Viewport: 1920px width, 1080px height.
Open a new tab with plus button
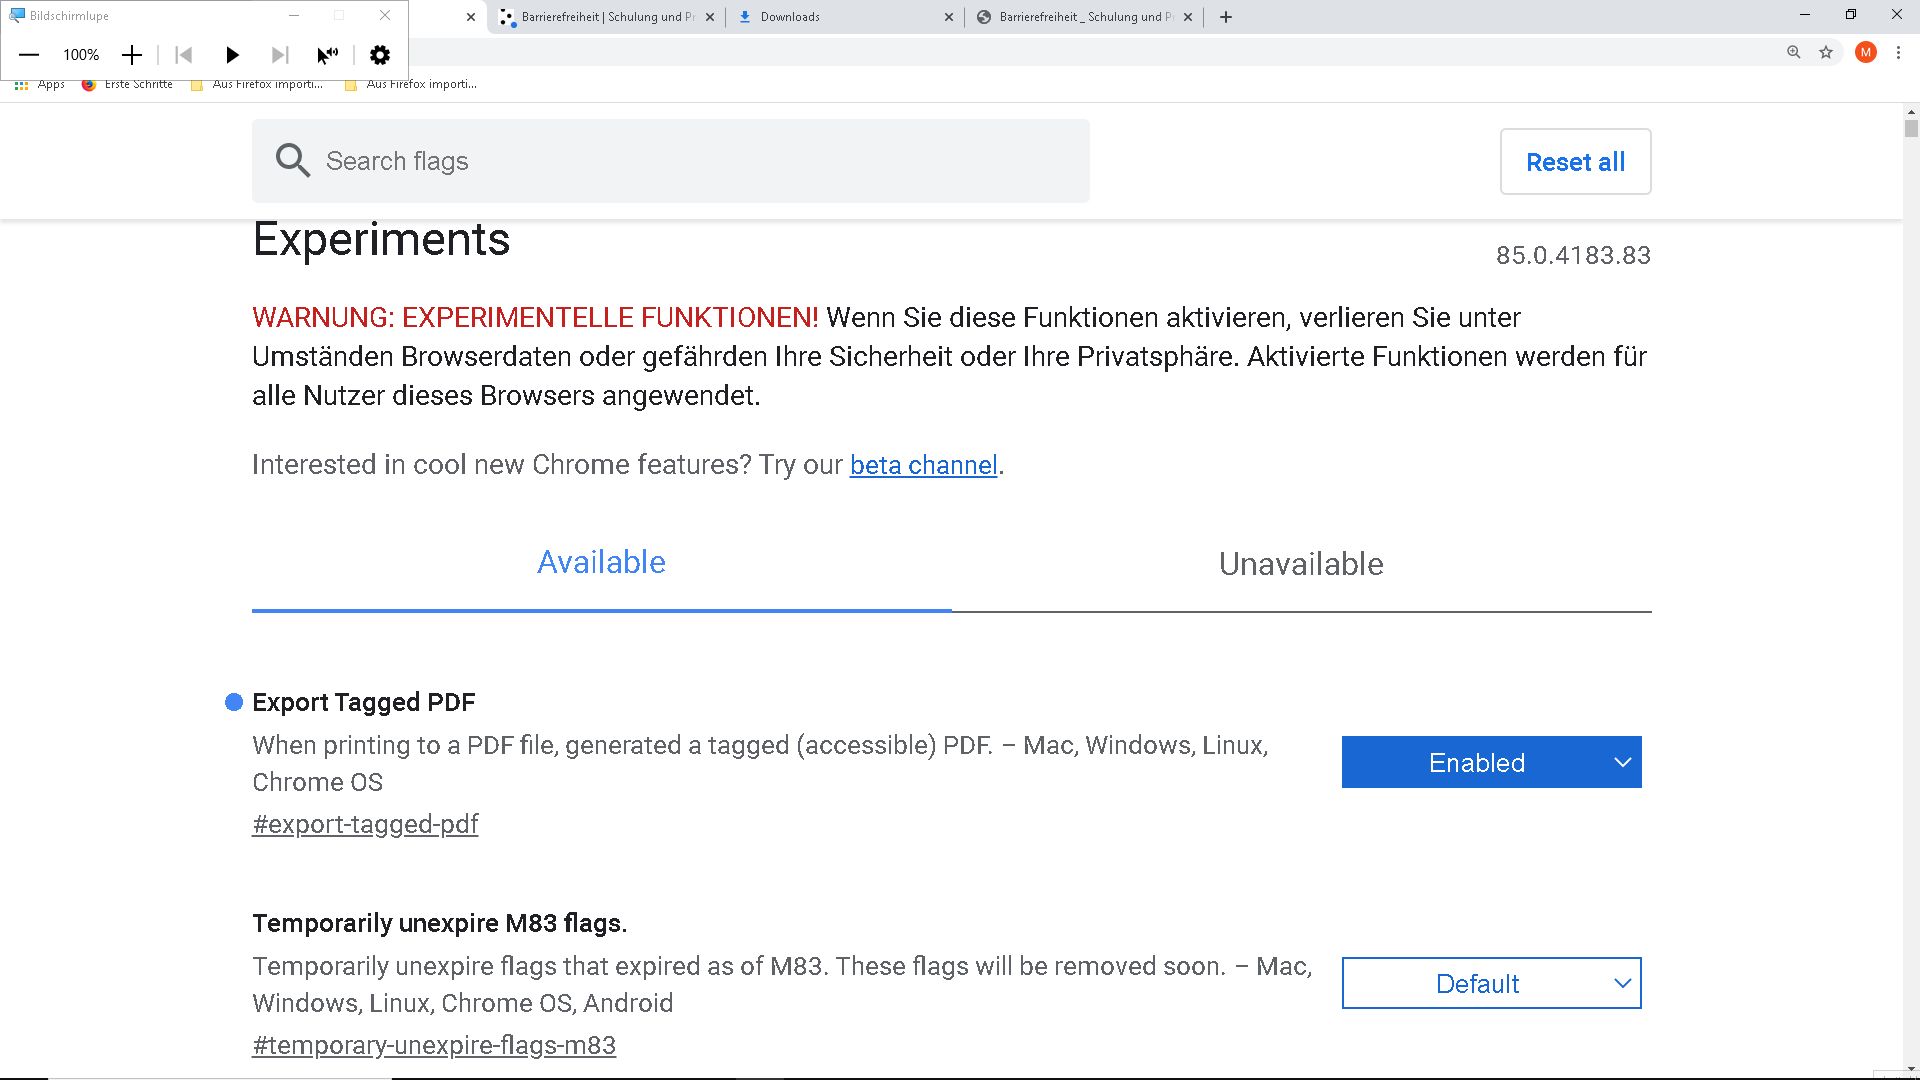pos(1226,17)
